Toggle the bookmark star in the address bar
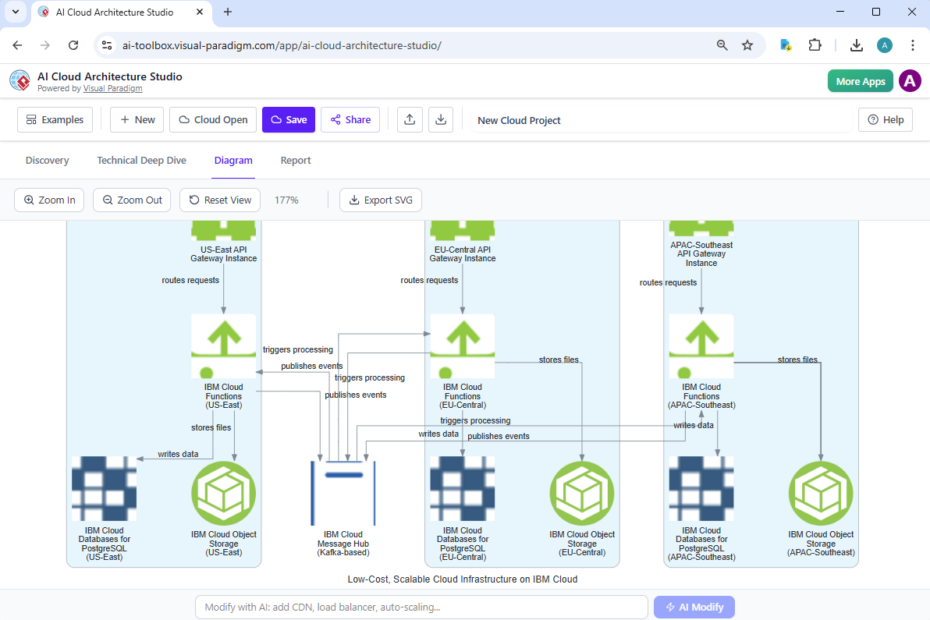 point(748,45)
